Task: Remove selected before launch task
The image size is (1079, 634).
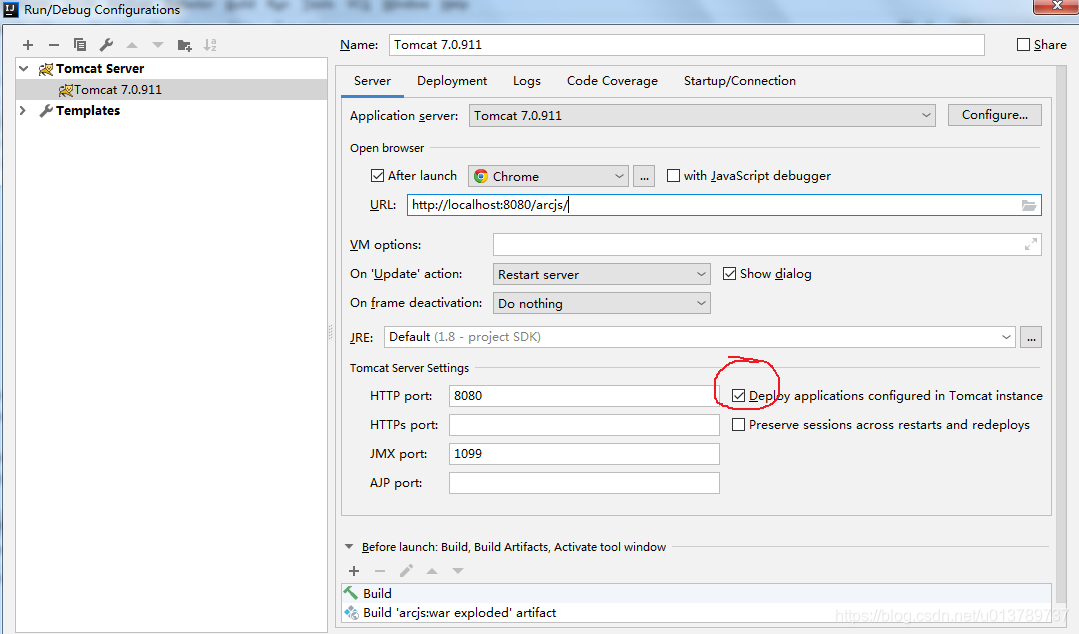Action: point(380,571)
